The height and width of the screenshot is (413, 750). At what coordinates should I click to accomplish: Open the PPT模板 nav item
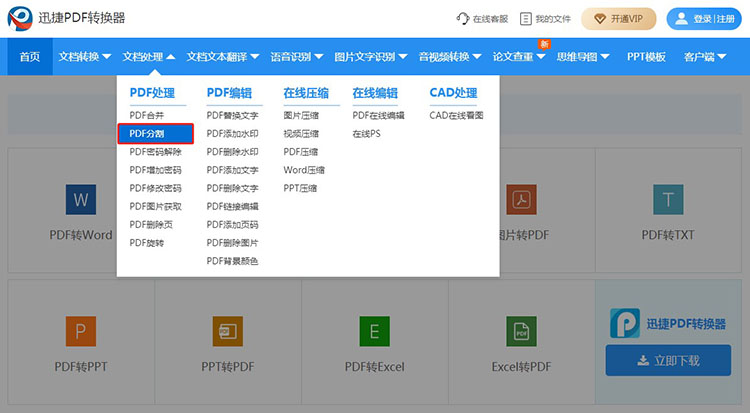click(646, 56)
